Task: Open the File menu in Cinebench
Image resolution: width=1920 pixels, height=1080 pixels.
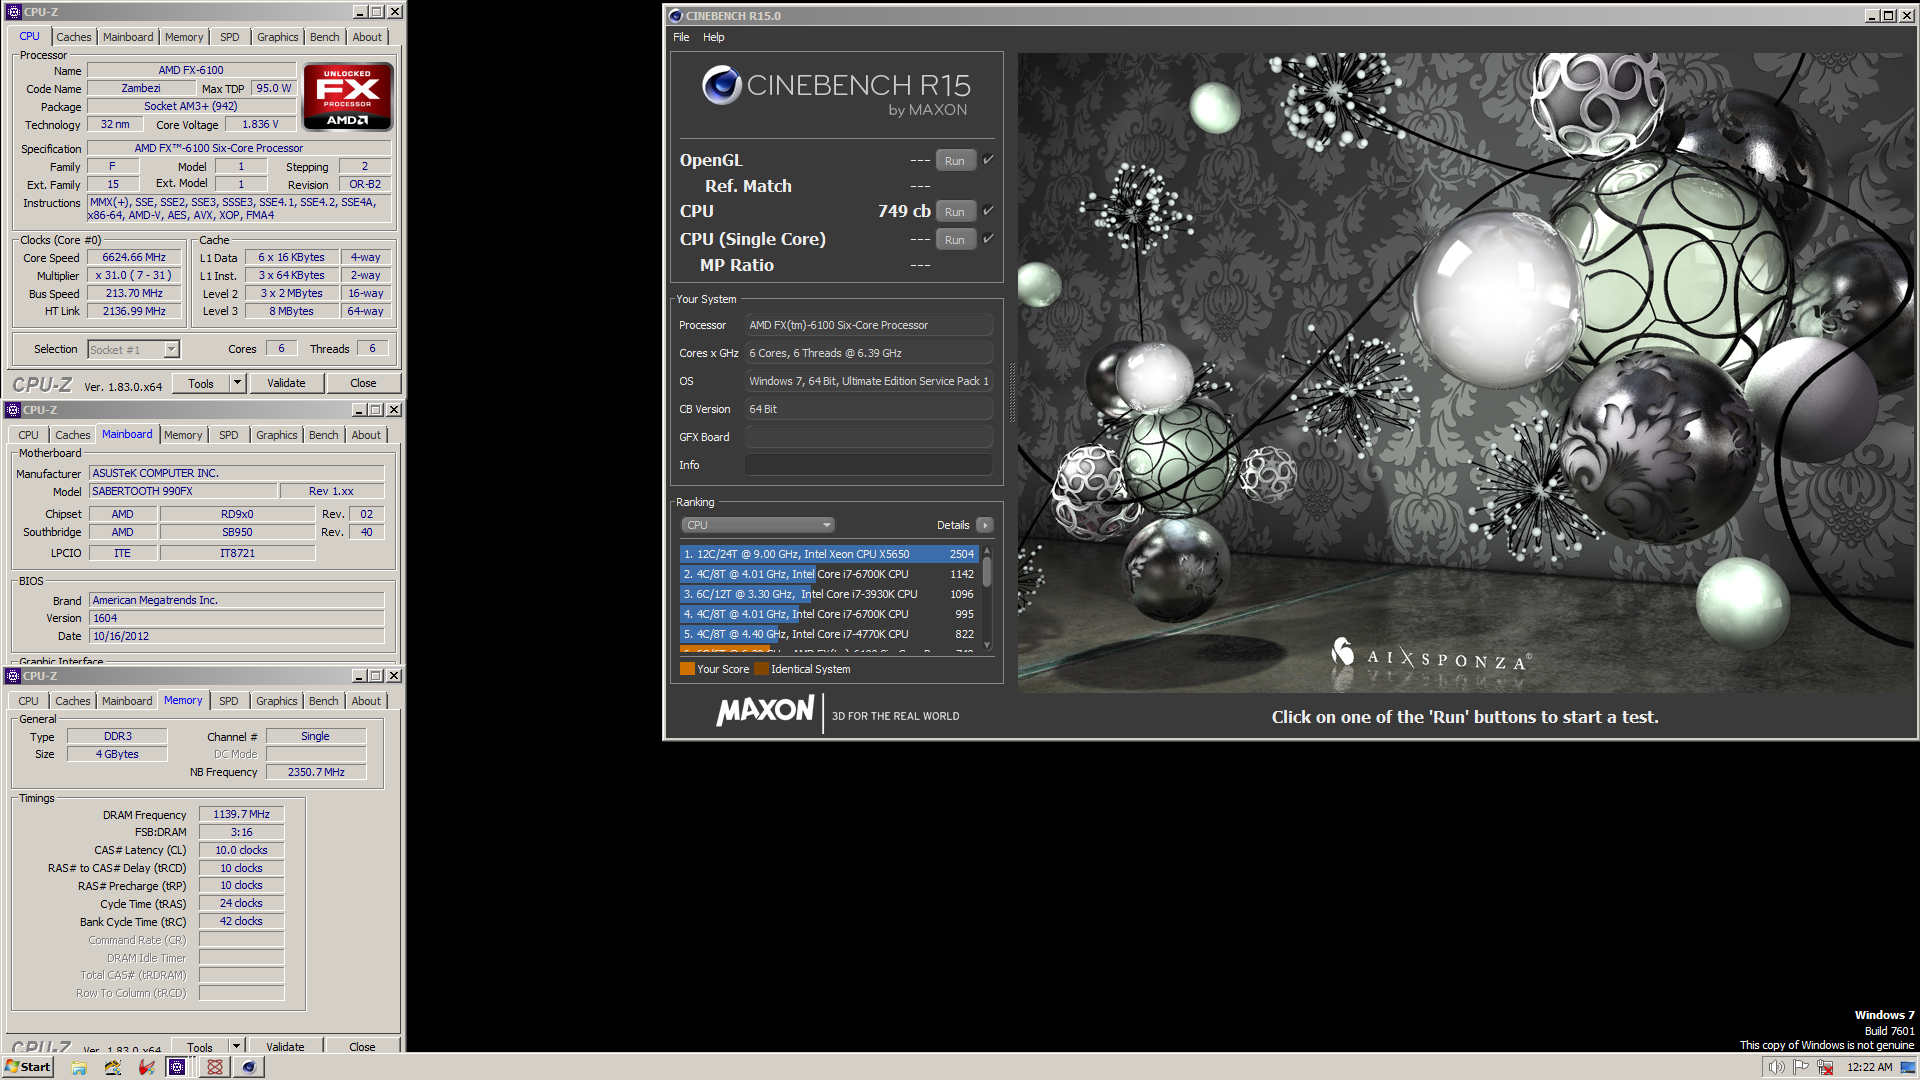Action: (x=681, y=37)
